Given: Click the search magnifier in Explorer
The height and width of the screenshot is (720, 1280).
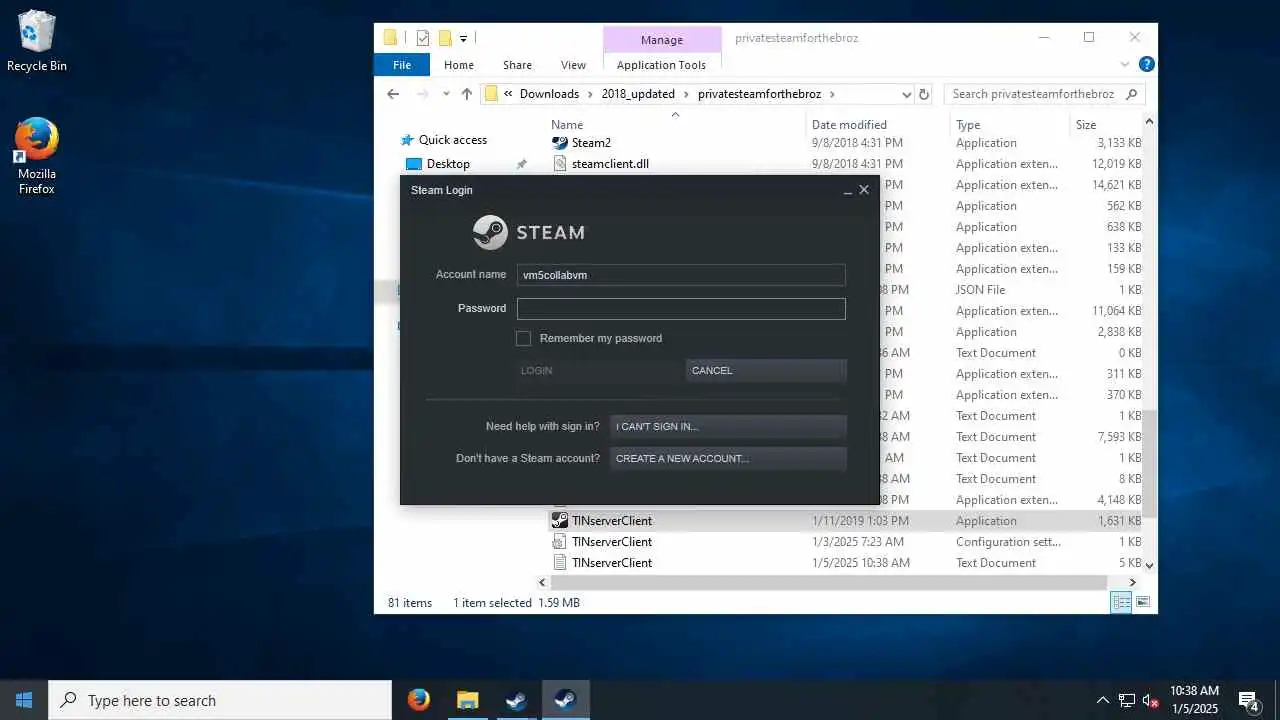Looking at the screenshot, I should pos(1132,94).
